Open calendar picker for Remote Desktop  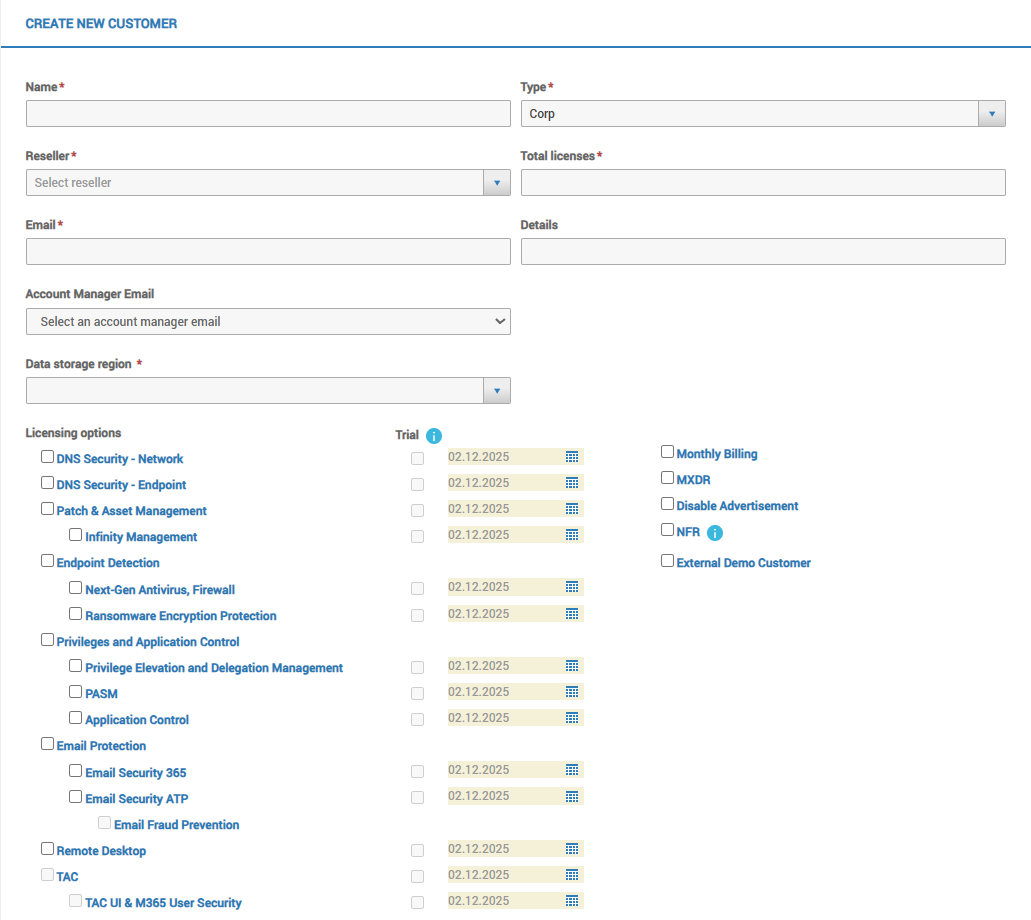coord(572,848)
